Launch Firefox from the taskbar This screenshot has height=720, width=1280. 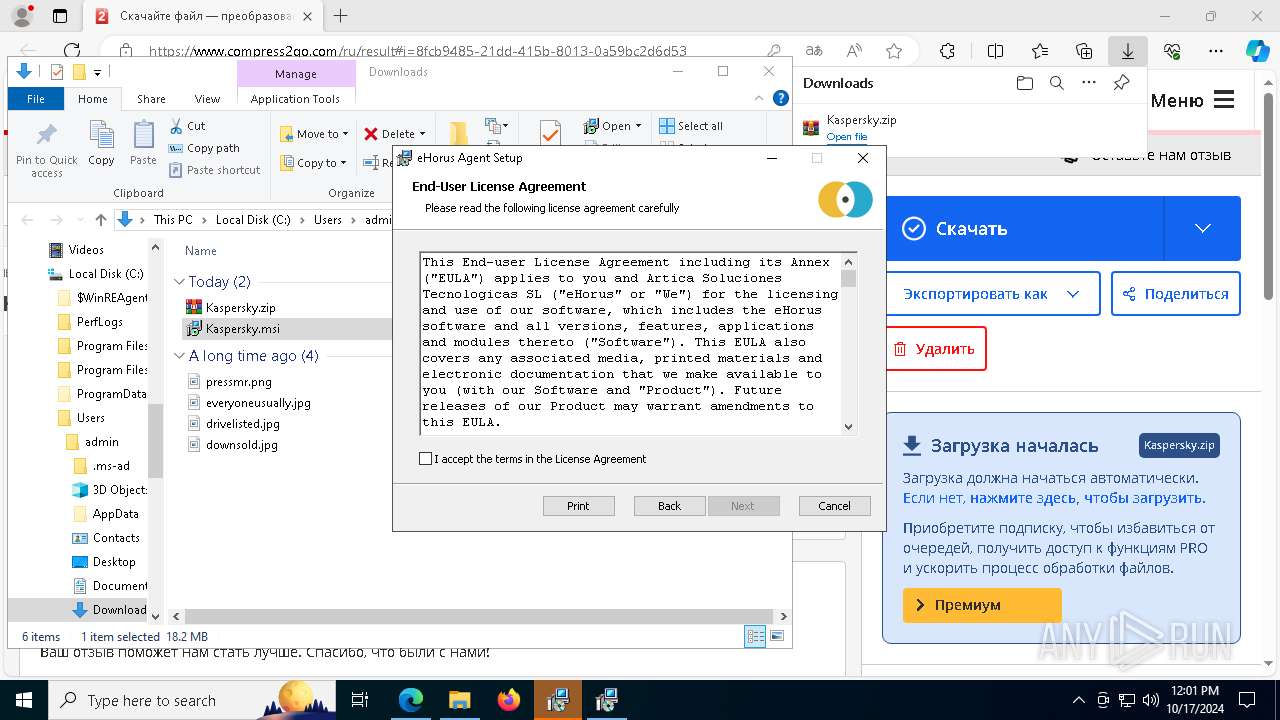click(508, 700)
